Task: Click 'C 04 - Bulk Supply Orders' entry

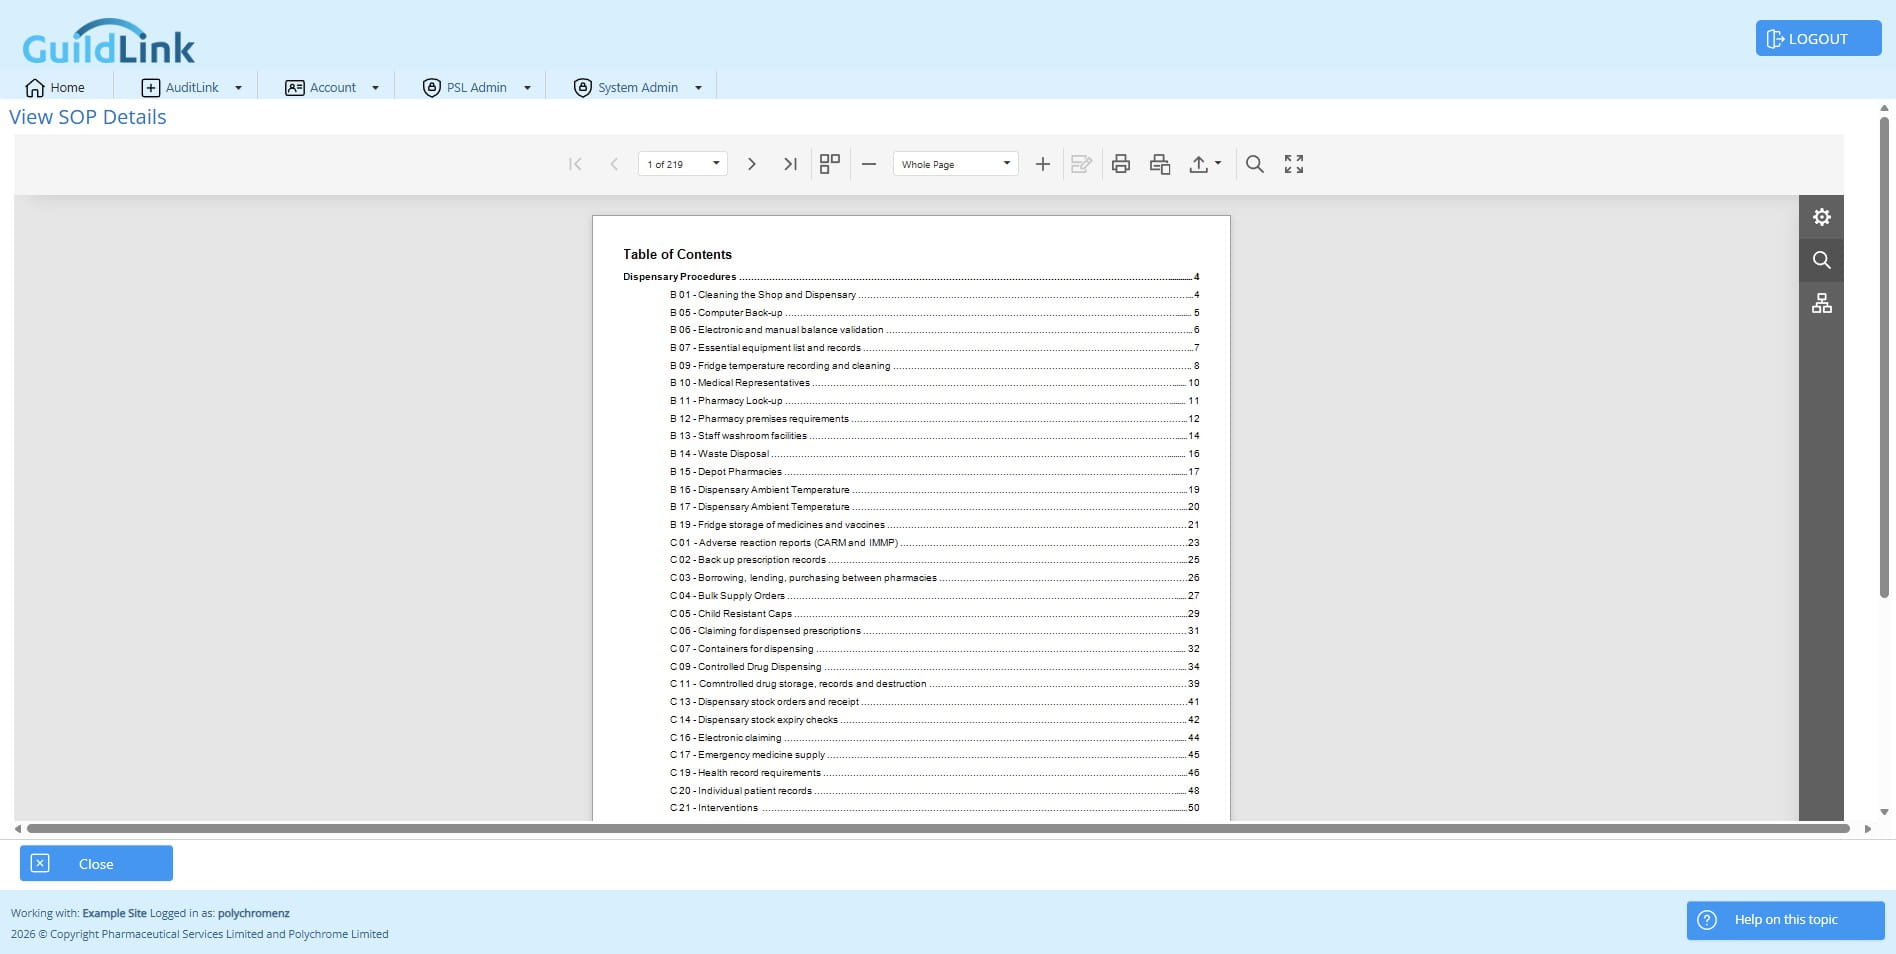Action: [x=728, y=596]
